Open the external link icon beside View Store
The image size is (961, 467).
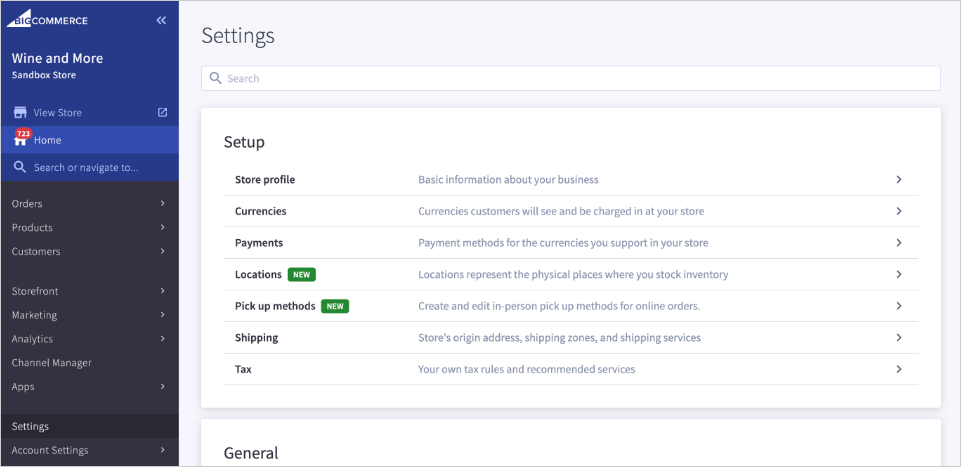pyautogui.click(x=162, y=113)
